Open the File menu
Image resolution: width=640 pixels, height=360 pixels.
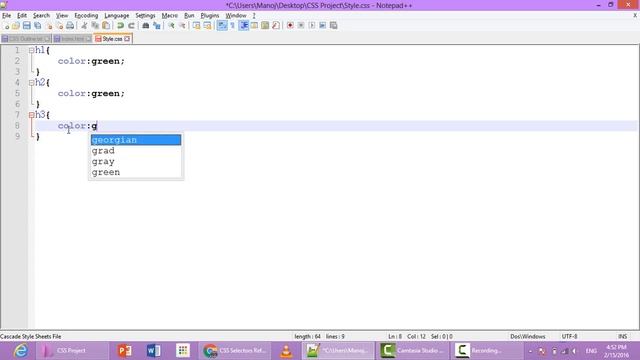[7, 16]
